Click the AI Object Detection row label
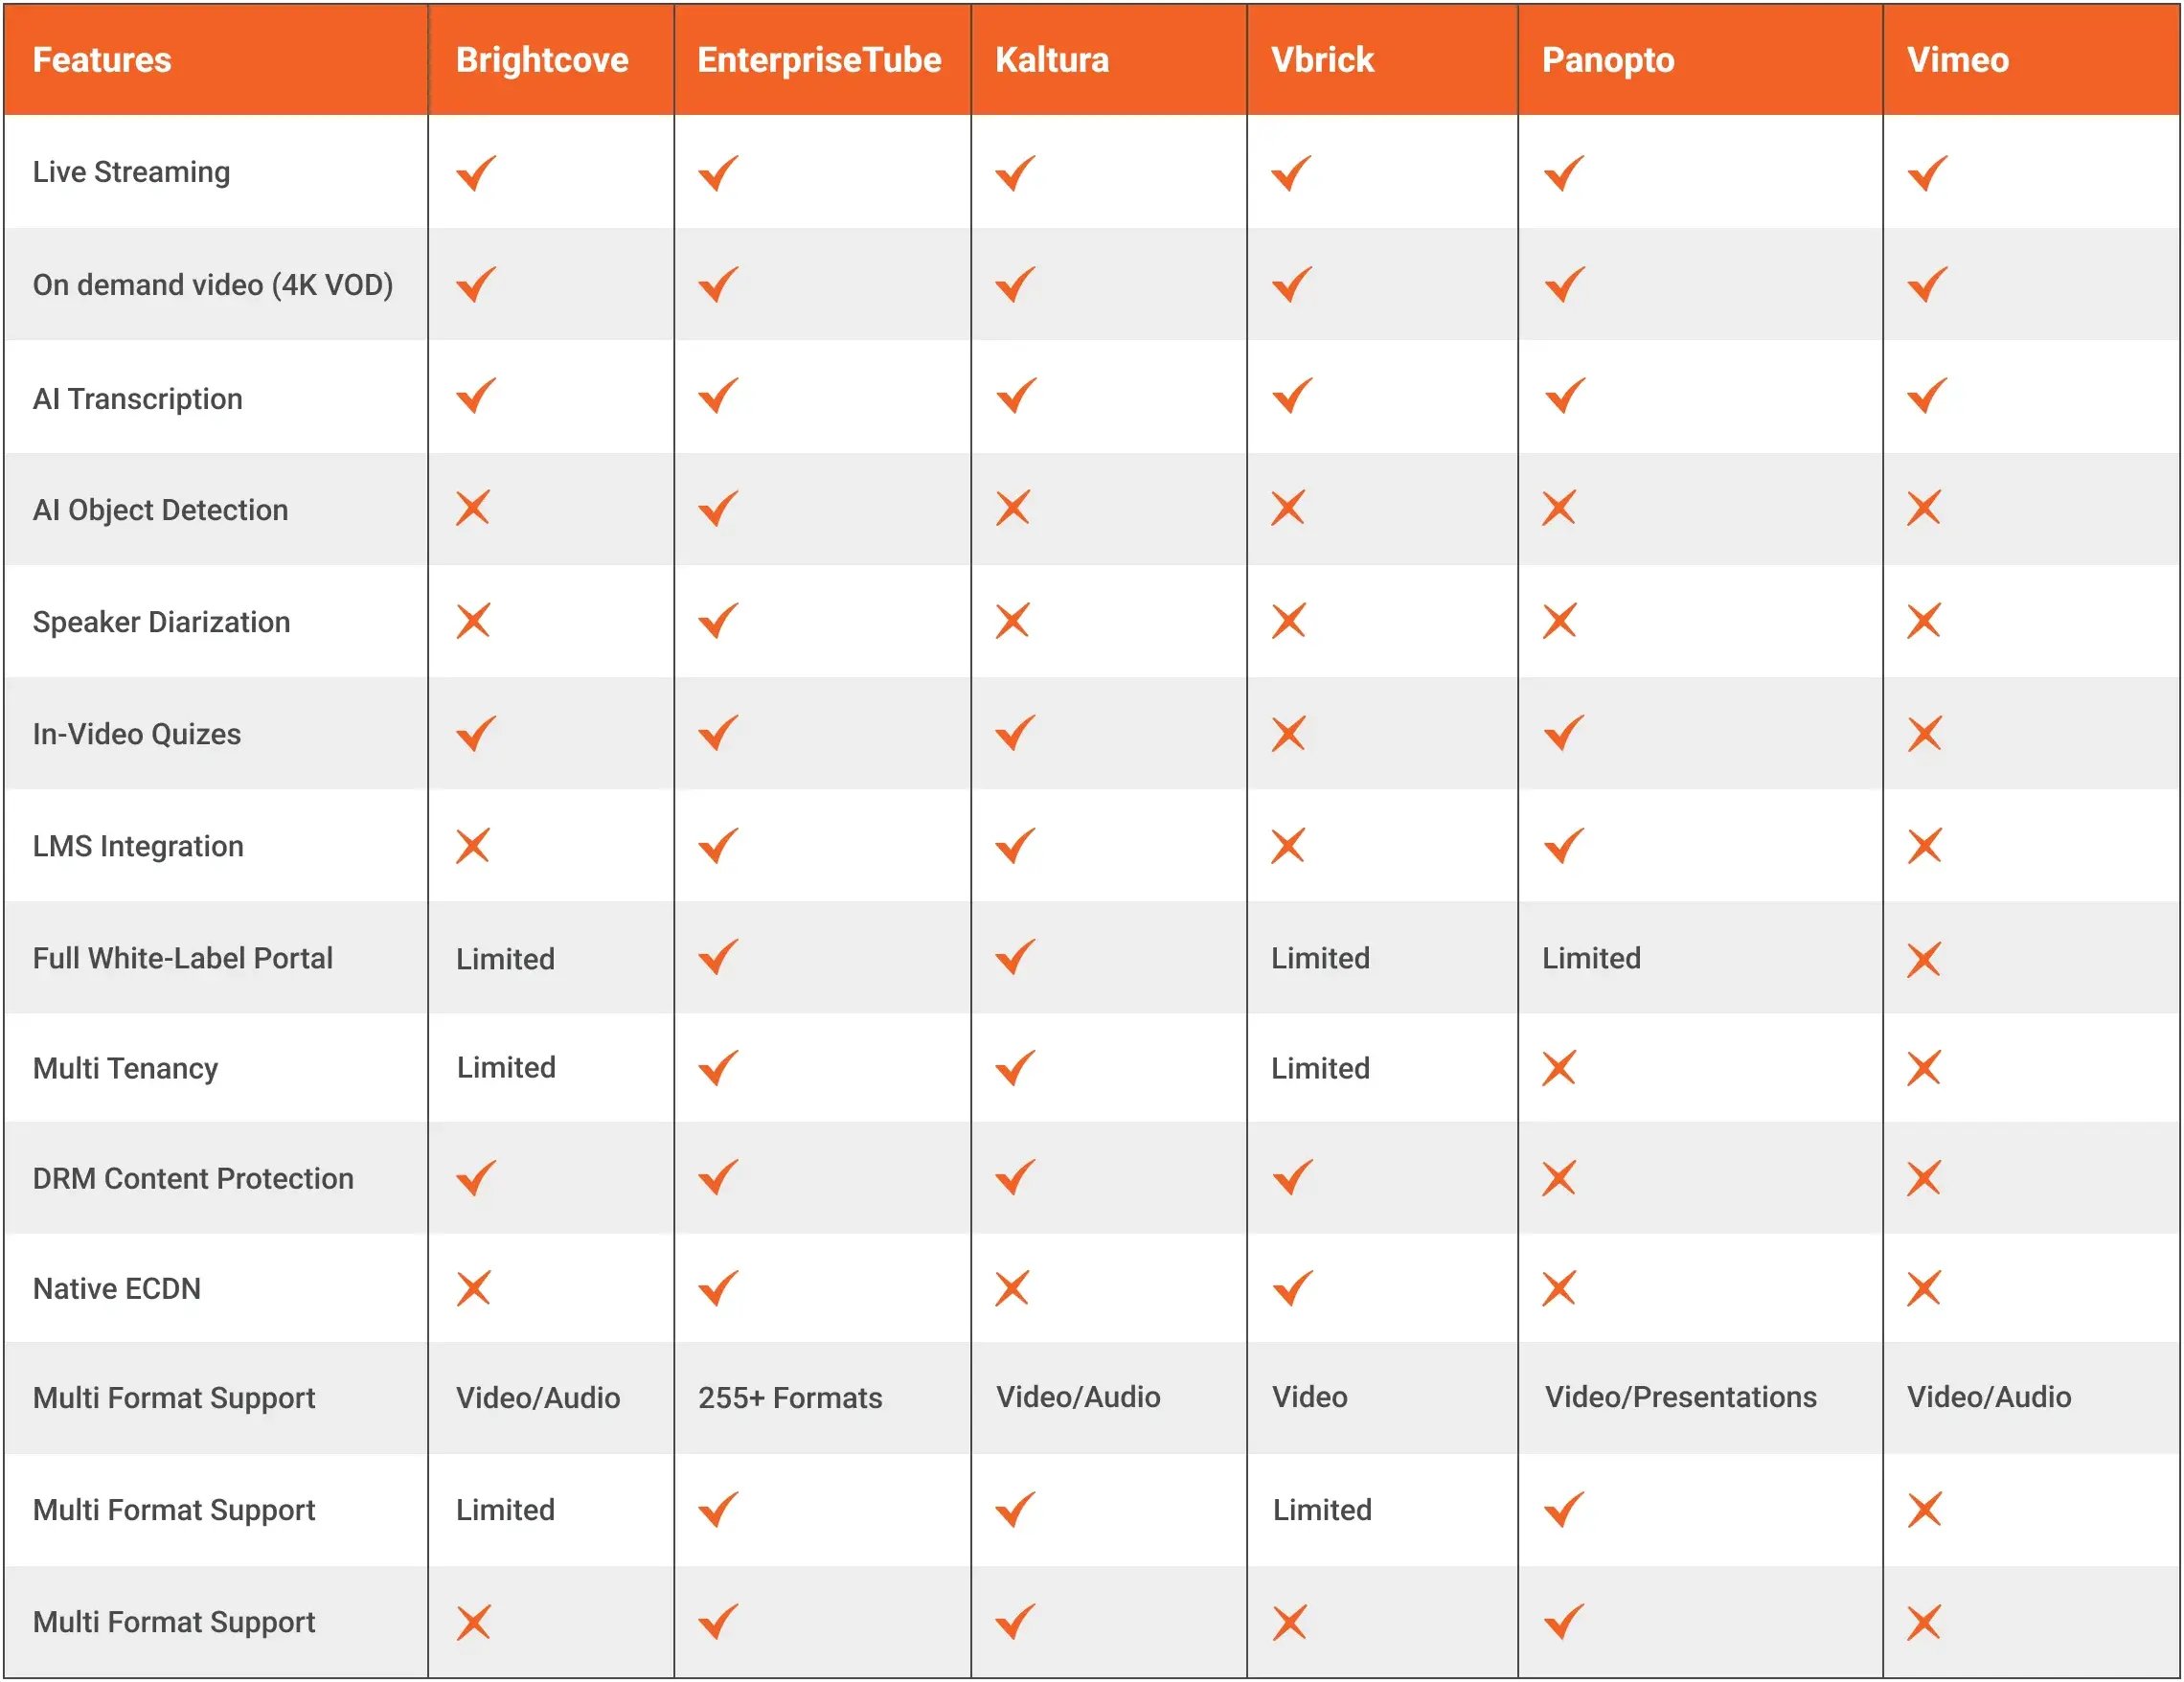Image resolution: width=2184 pixels, height=1682 pixels. [160, 510]
